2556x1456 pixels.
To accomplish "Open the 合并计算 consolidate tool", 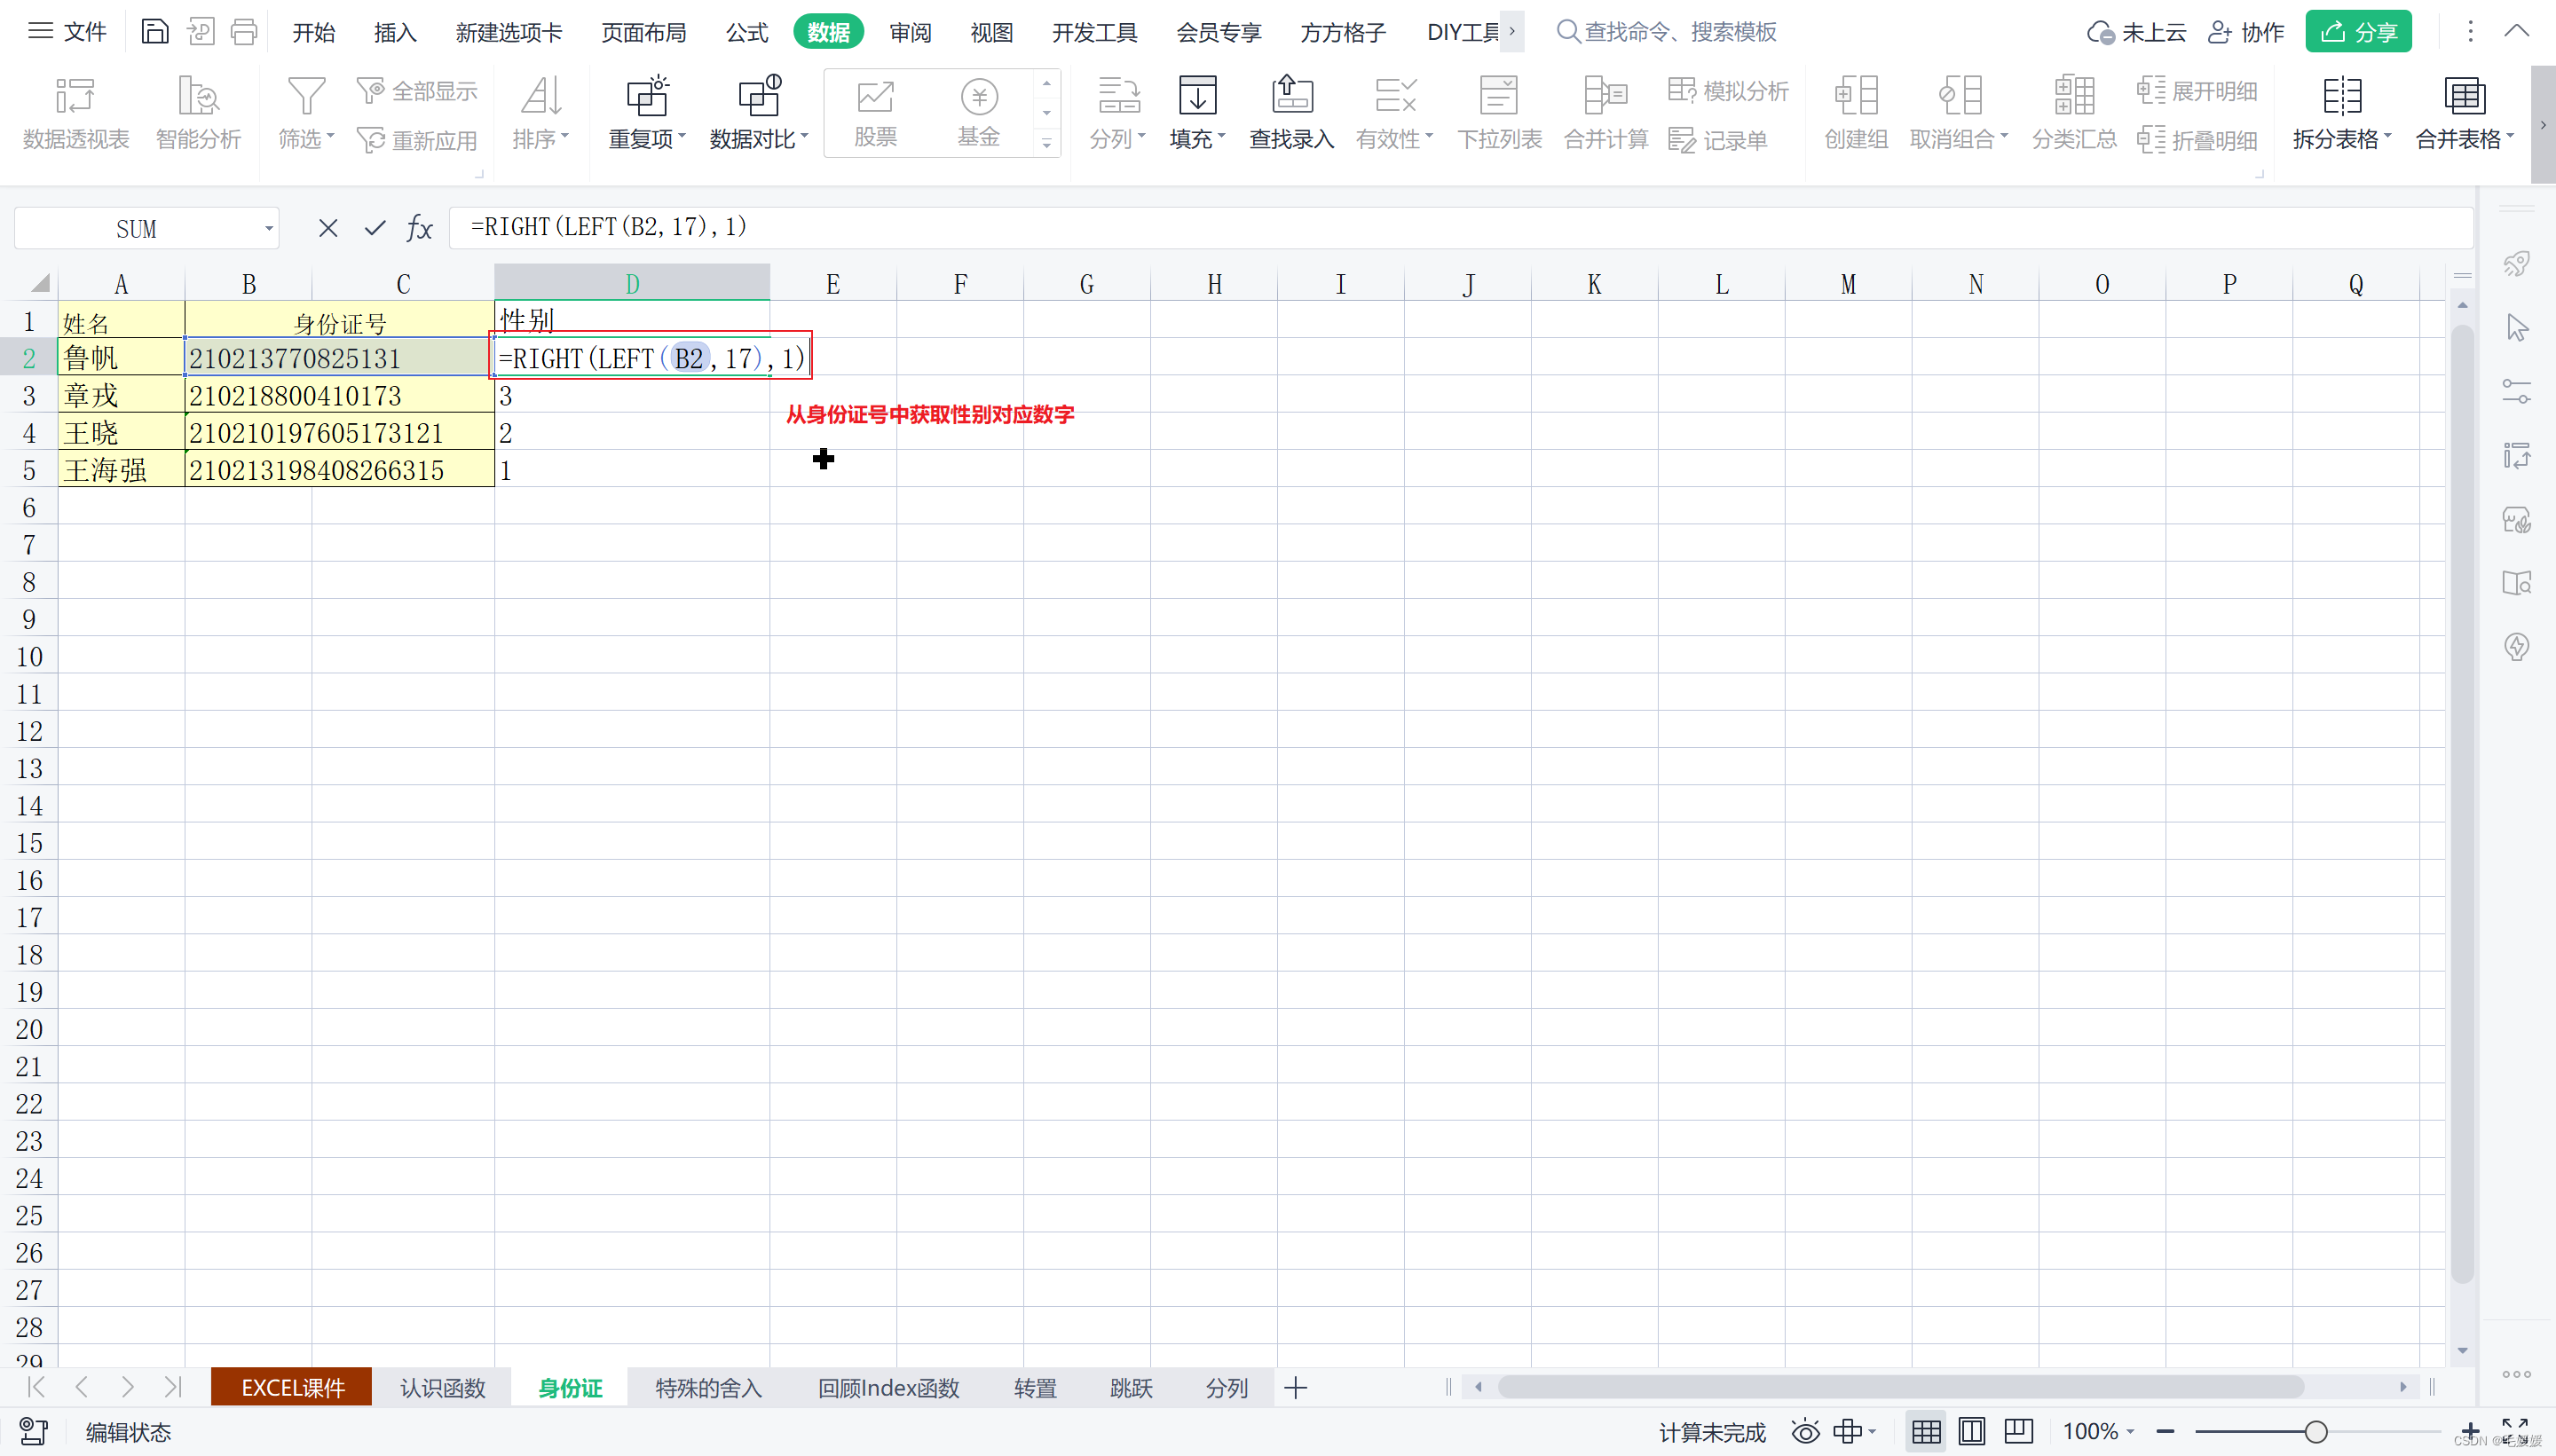I will coord(1606,113).
